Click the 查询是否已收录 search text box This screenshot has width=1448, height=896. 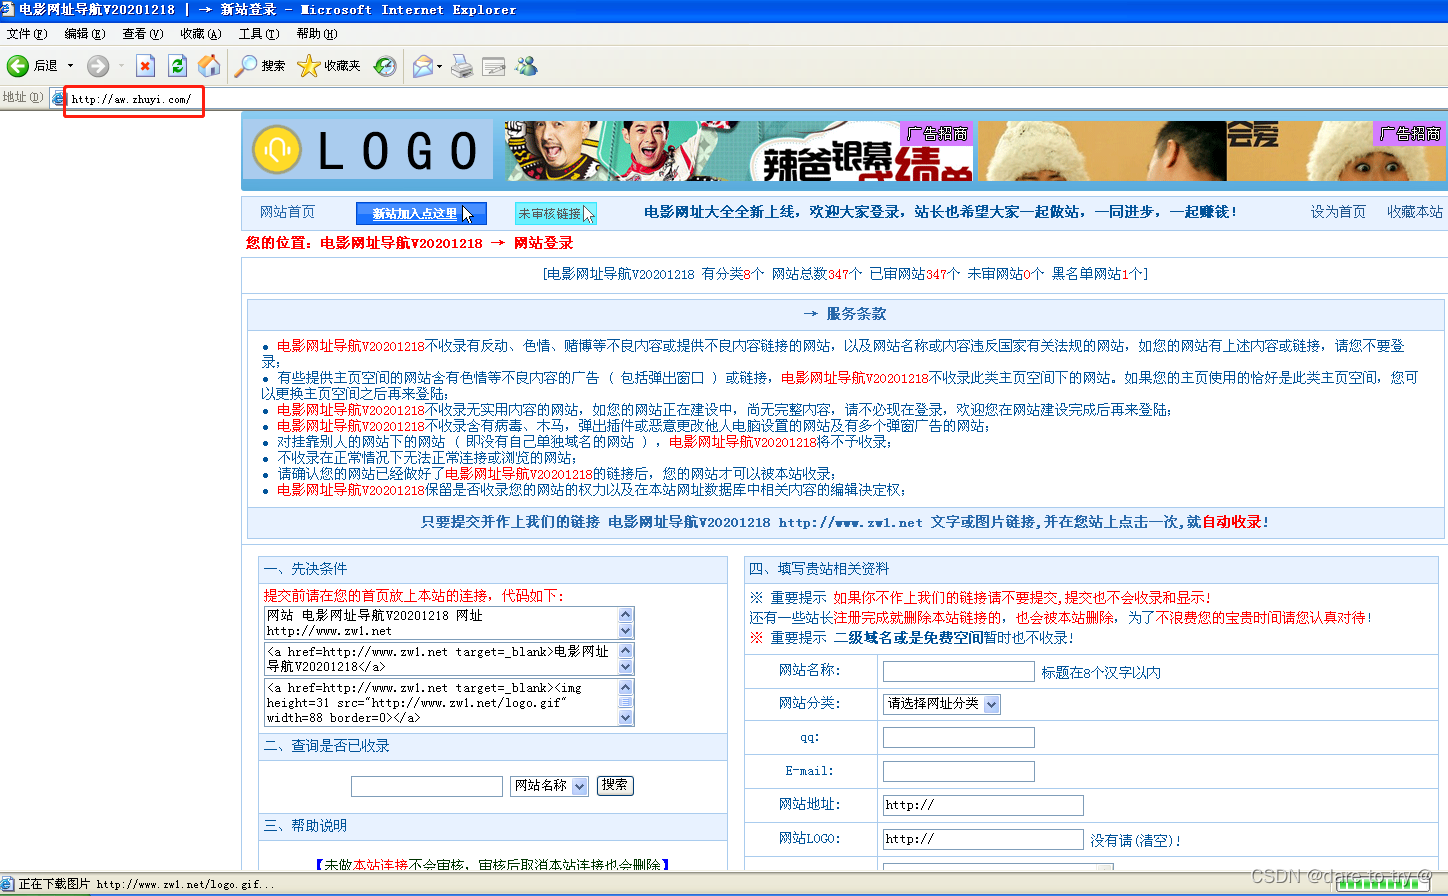(427, 786)
